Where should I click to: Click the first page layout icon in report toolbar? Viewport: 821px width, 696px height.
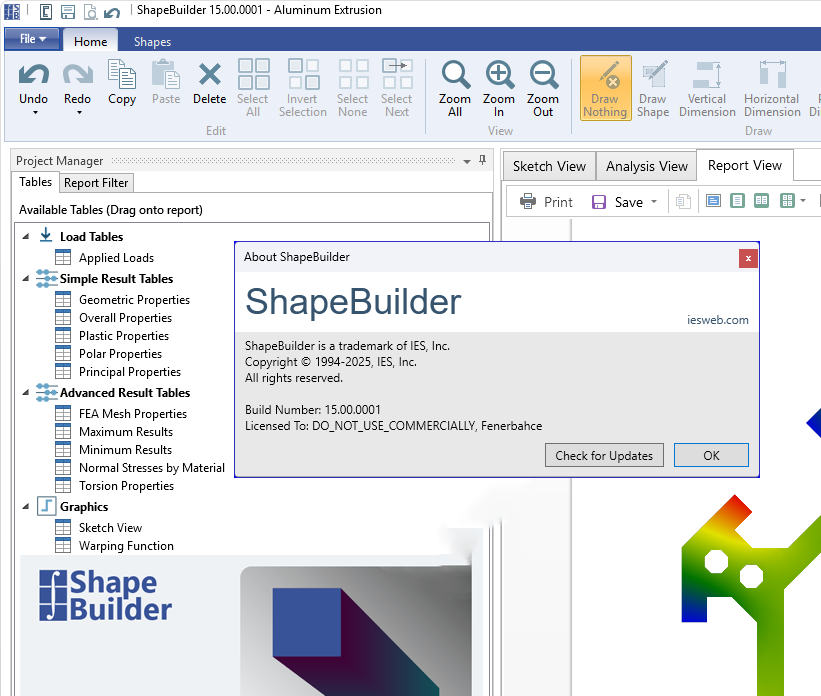pos(713,201)
